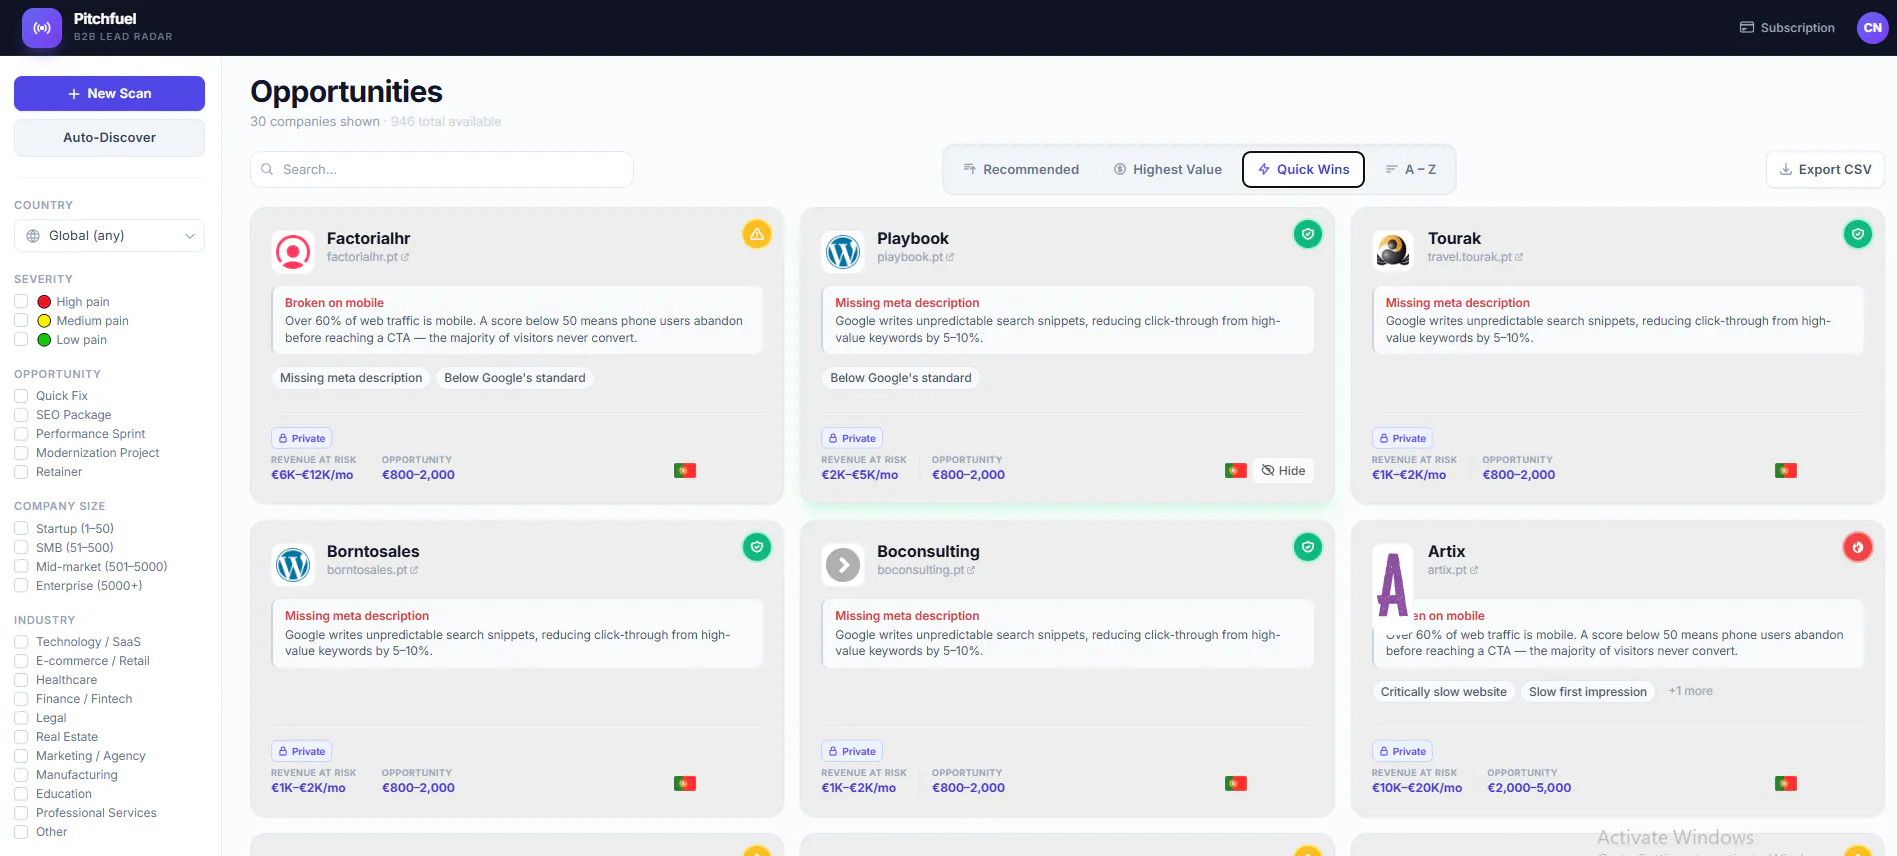
Task: Click the Tourak company logo
Action: (x=1393, y=252)
